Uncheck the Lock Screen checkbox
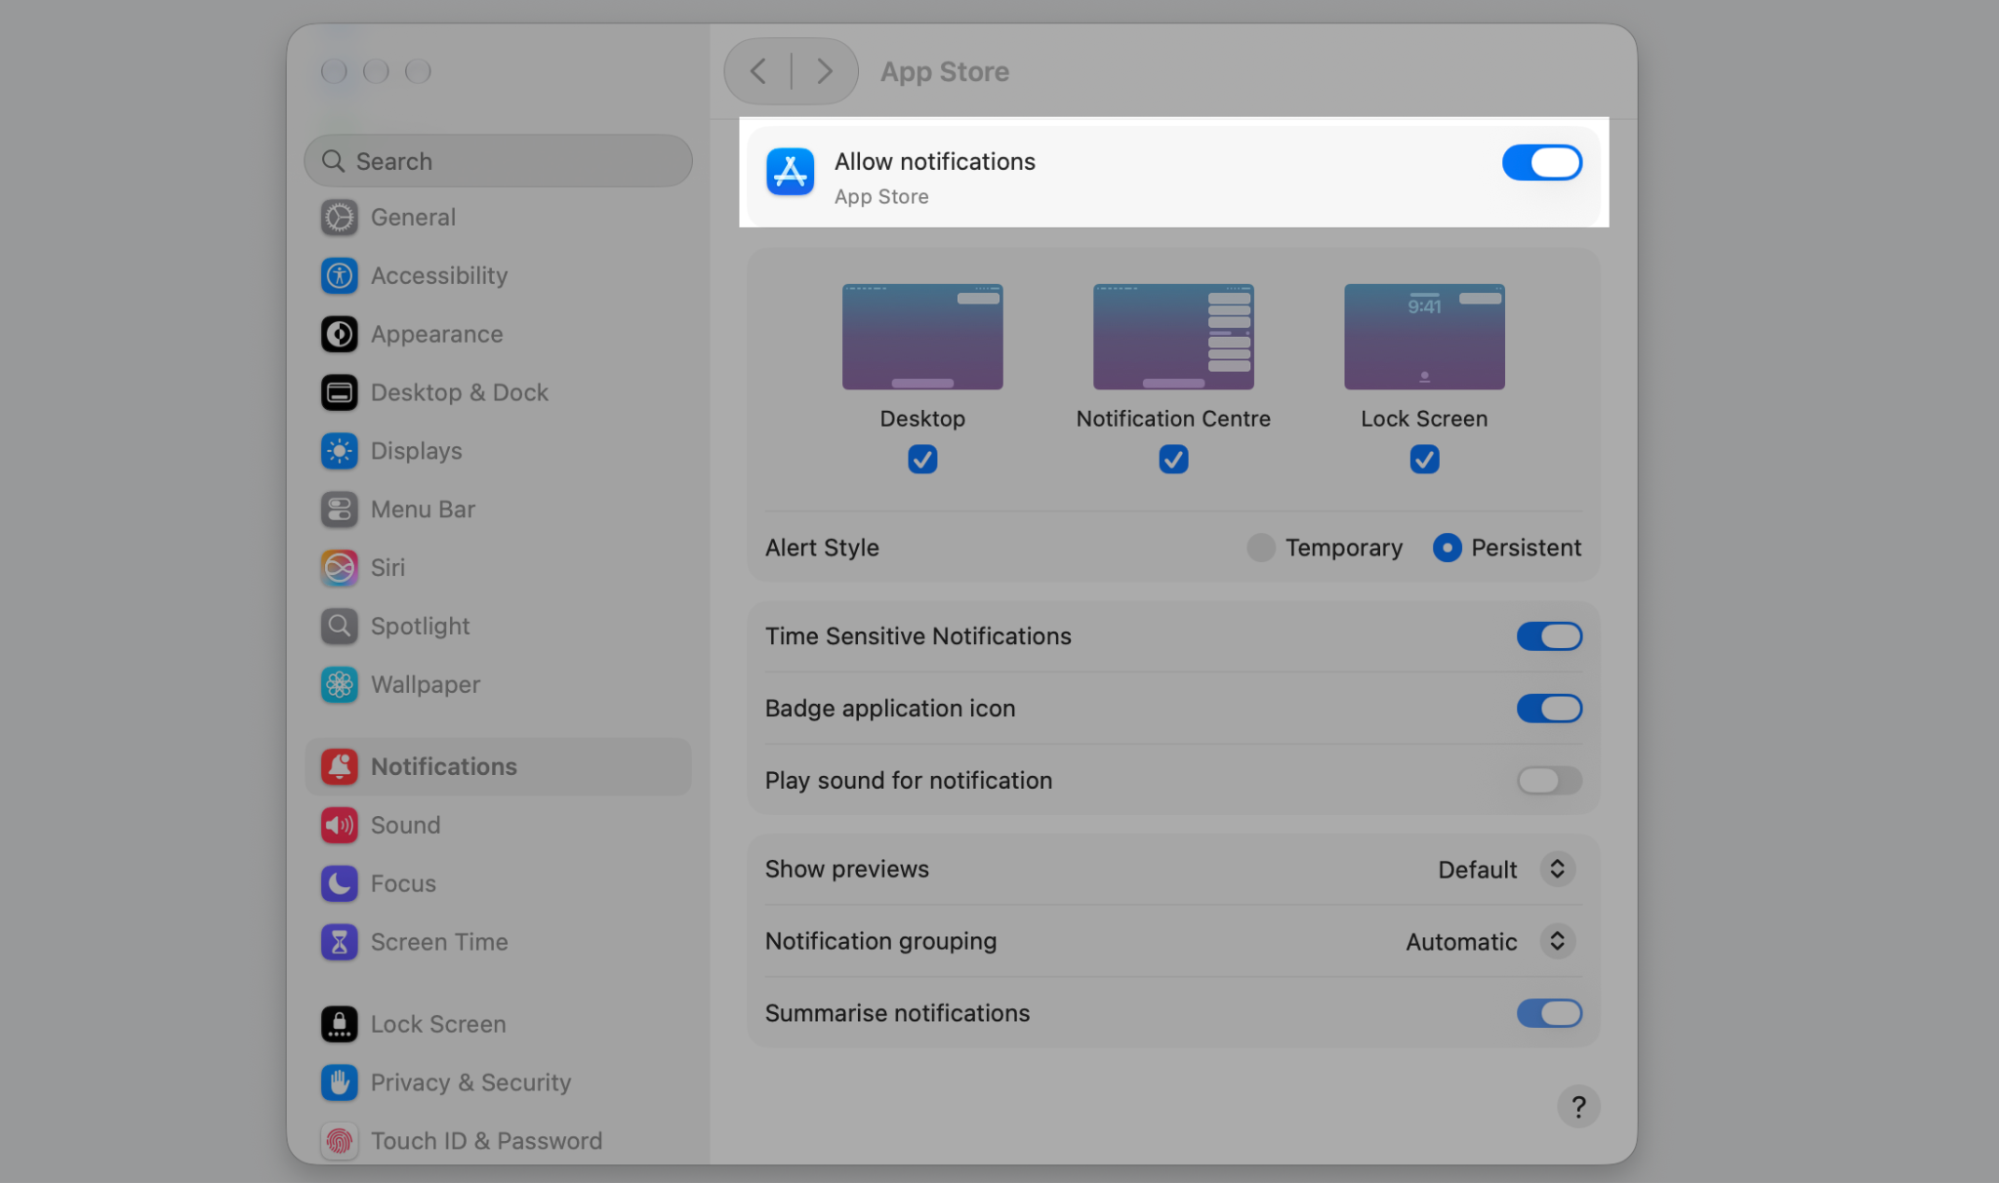Viewport: 1999px width, 1184px height. coord(1424,459)
